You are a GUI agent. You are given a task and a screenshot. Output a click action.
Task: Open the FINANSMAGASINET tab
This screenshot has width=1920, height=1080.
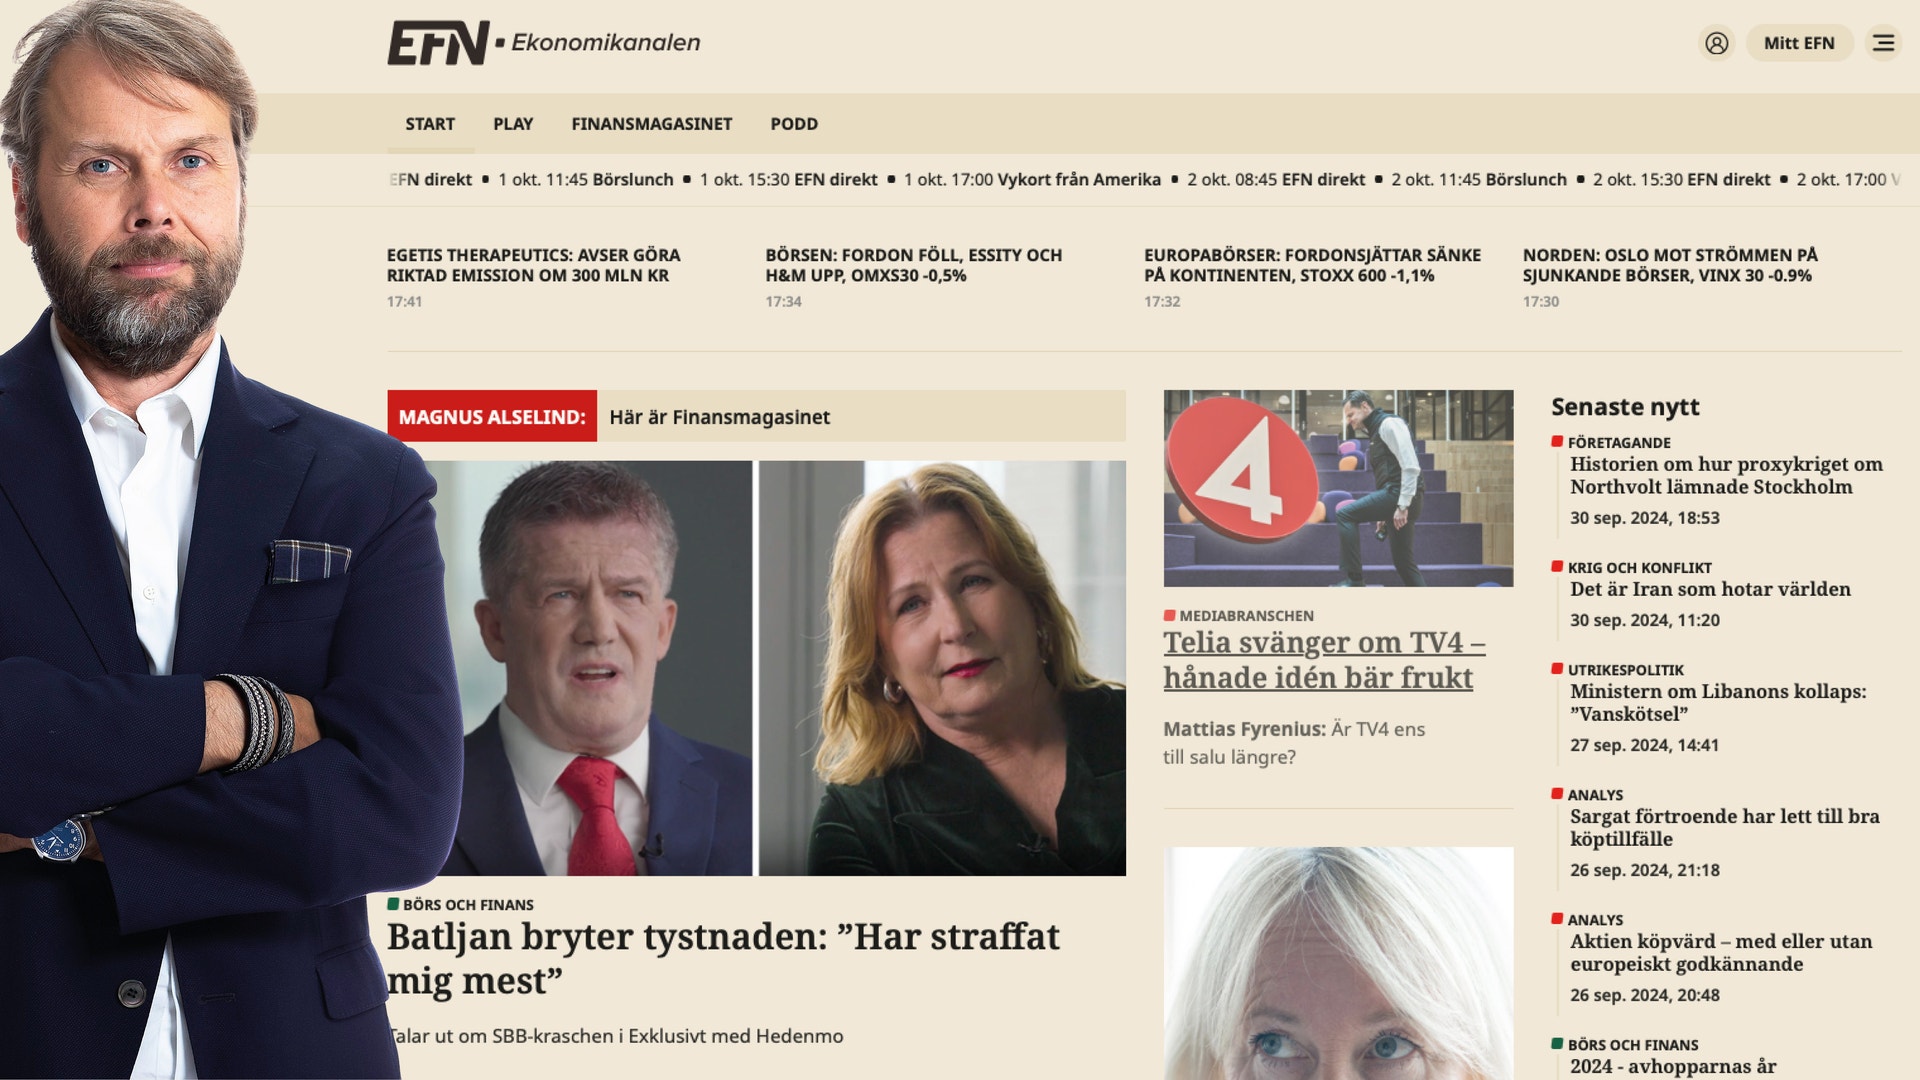(x=651, y=124)
